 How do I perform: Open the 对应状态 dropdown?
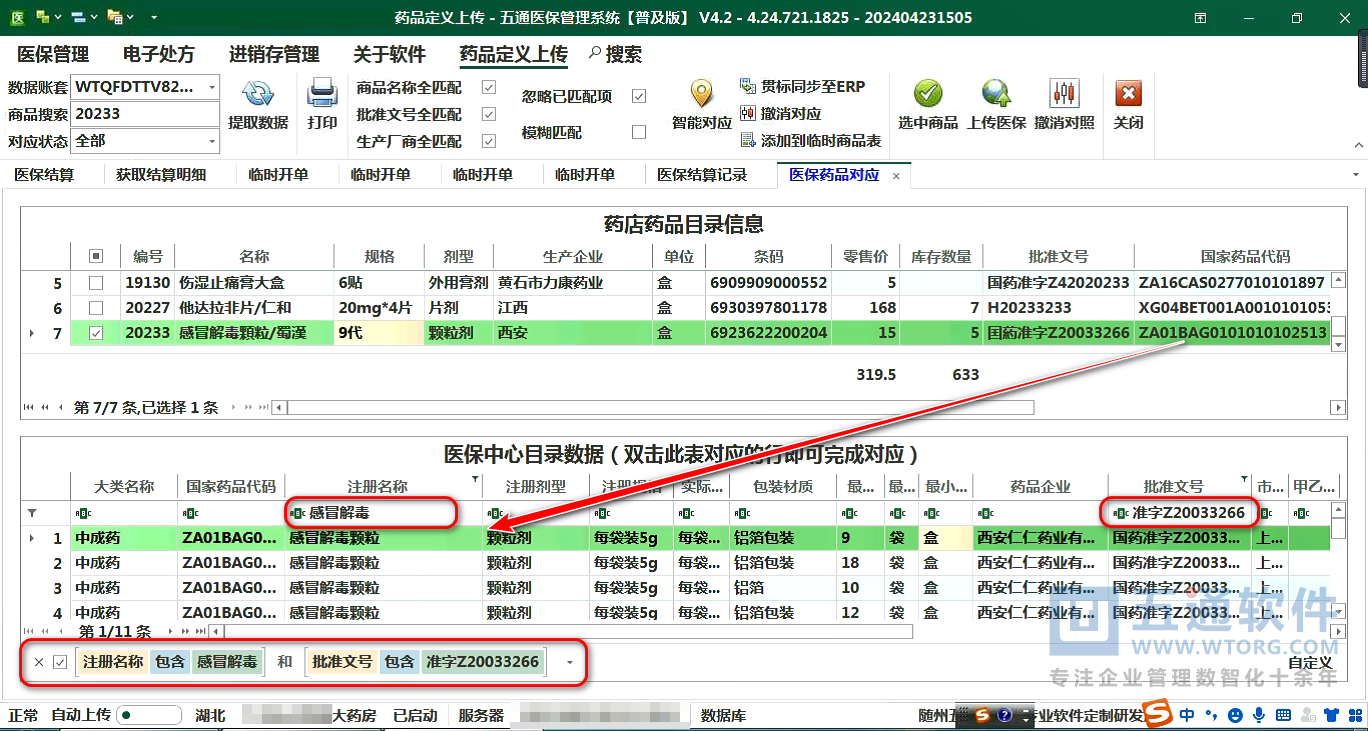tap(212, 141)
